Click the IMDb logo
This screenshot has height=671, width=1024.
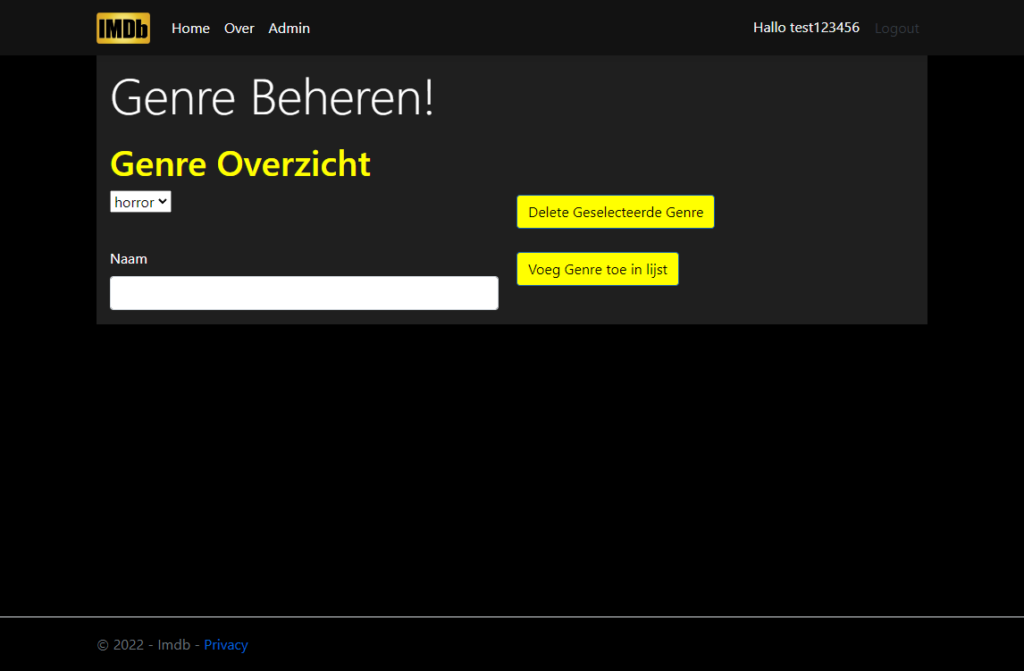tap(123, 28)
